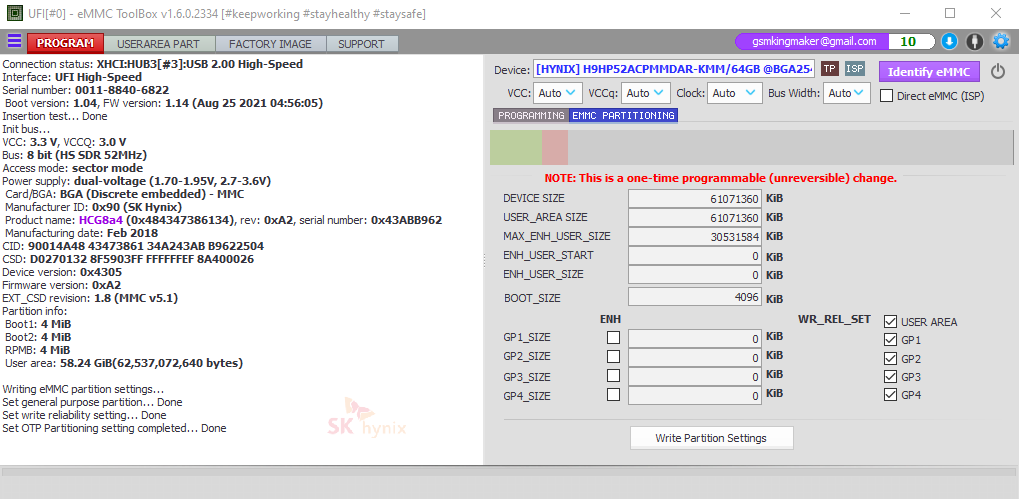Click the gray user-area portion of partition bar
The height and width of the screenshot is (499, 1019).
click(790, 147)
